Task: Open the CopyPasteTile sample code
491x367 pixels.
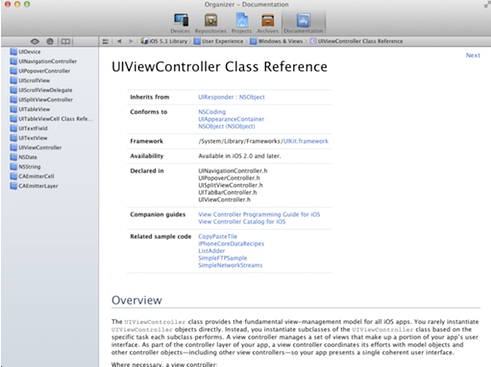Action: pyautogui.click(x=218, y=236)
